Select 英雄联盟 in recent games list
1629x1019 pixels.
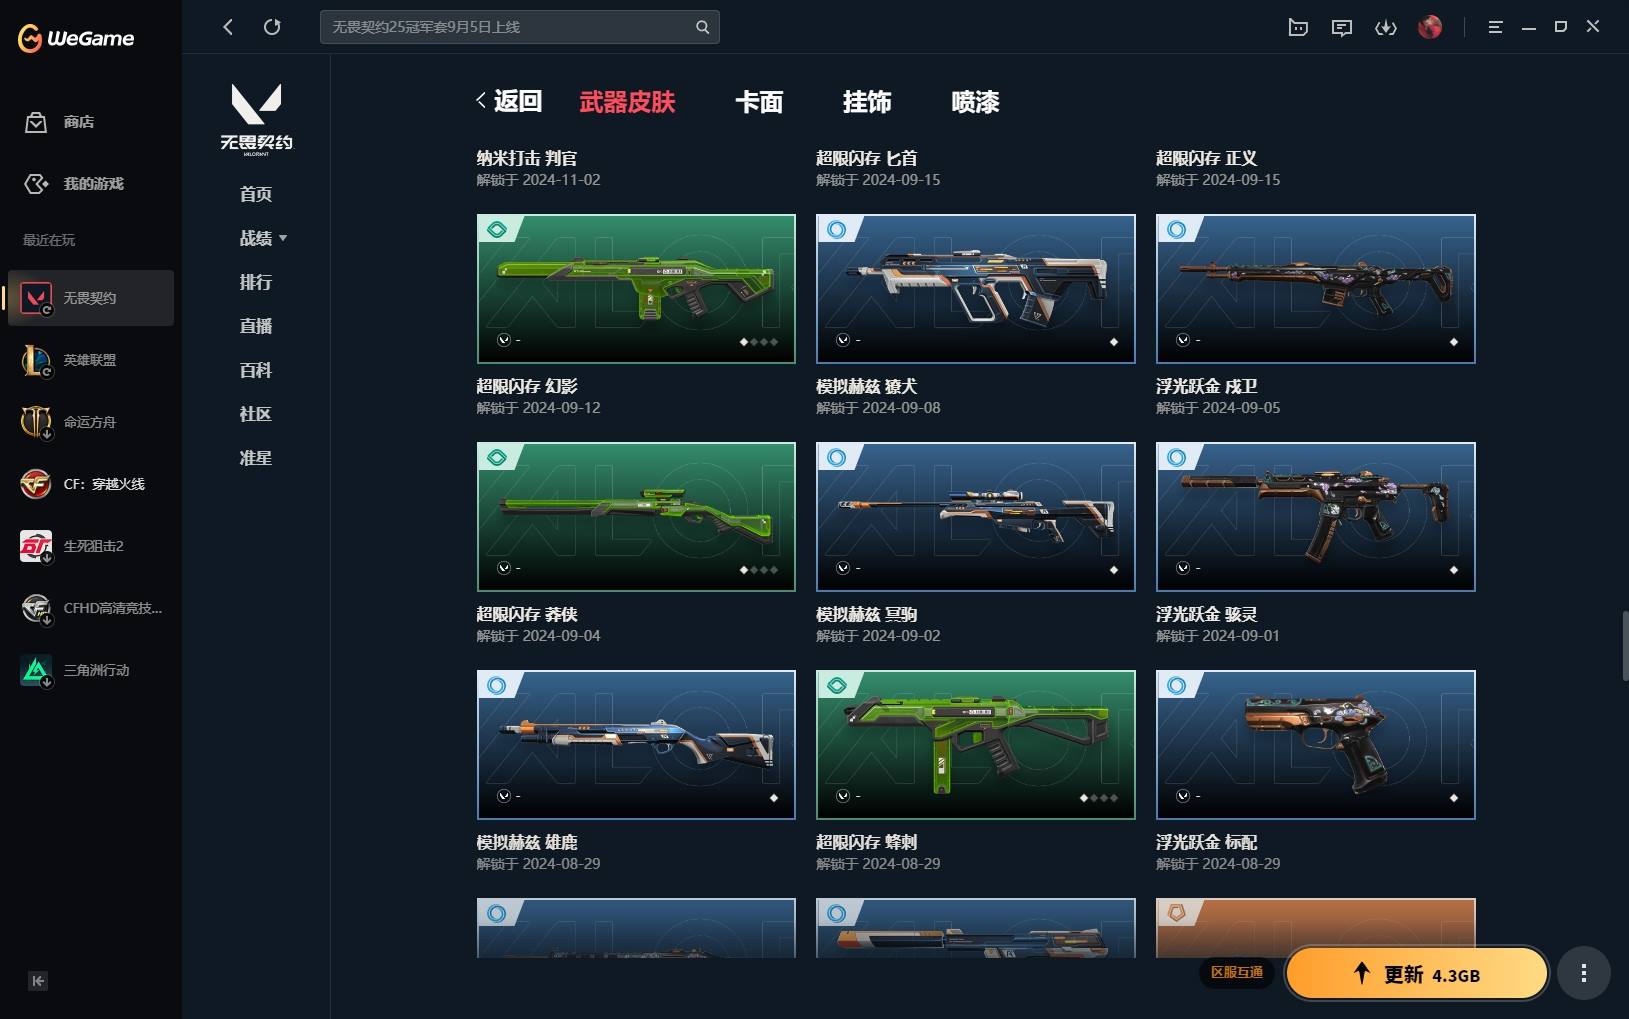[91, 360]
